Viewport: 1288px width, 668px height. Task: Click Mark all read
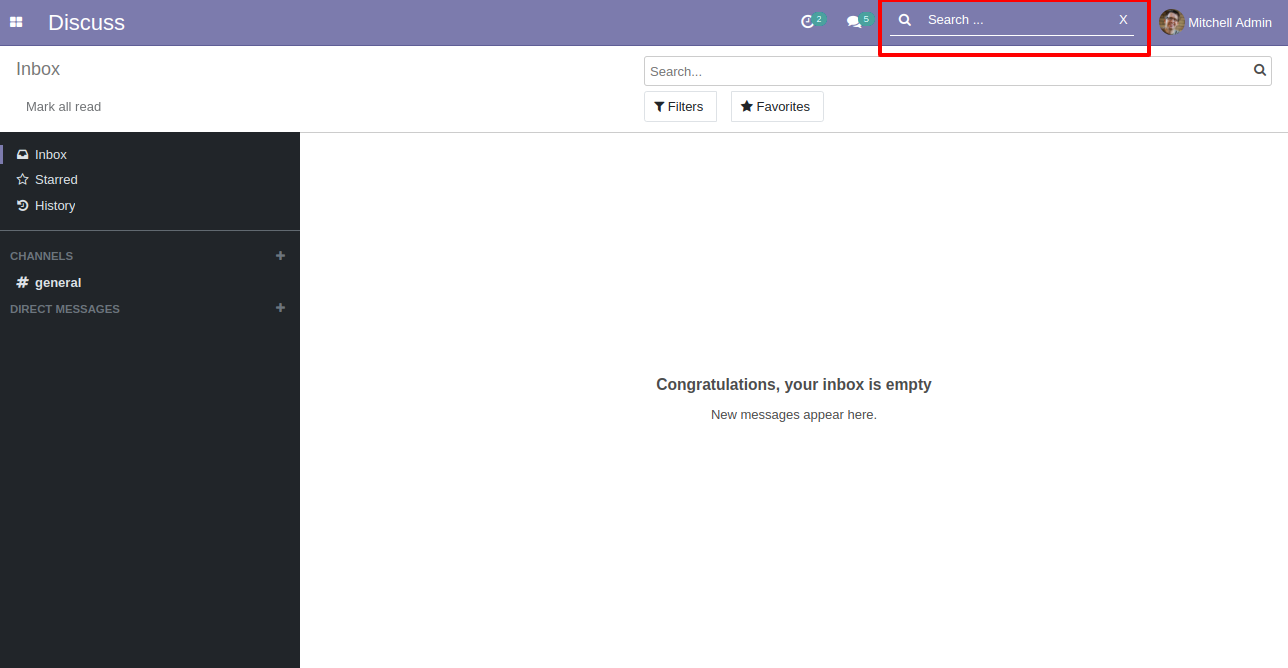(63, 107)
